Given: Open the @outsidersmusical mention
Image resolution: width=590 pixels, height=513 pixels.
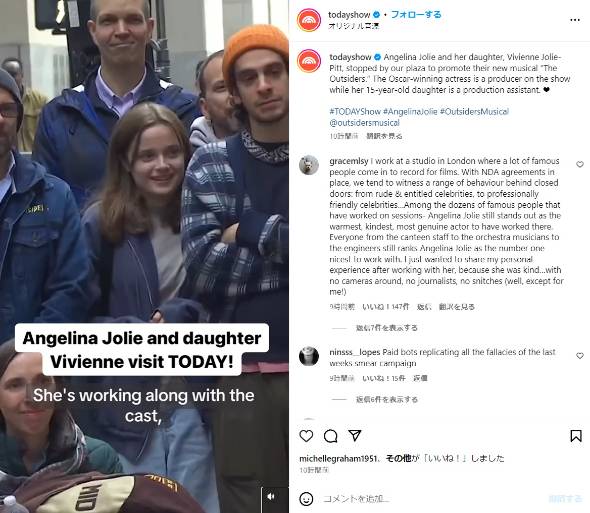Looking at the screenshot, I should tap(364, 123).
